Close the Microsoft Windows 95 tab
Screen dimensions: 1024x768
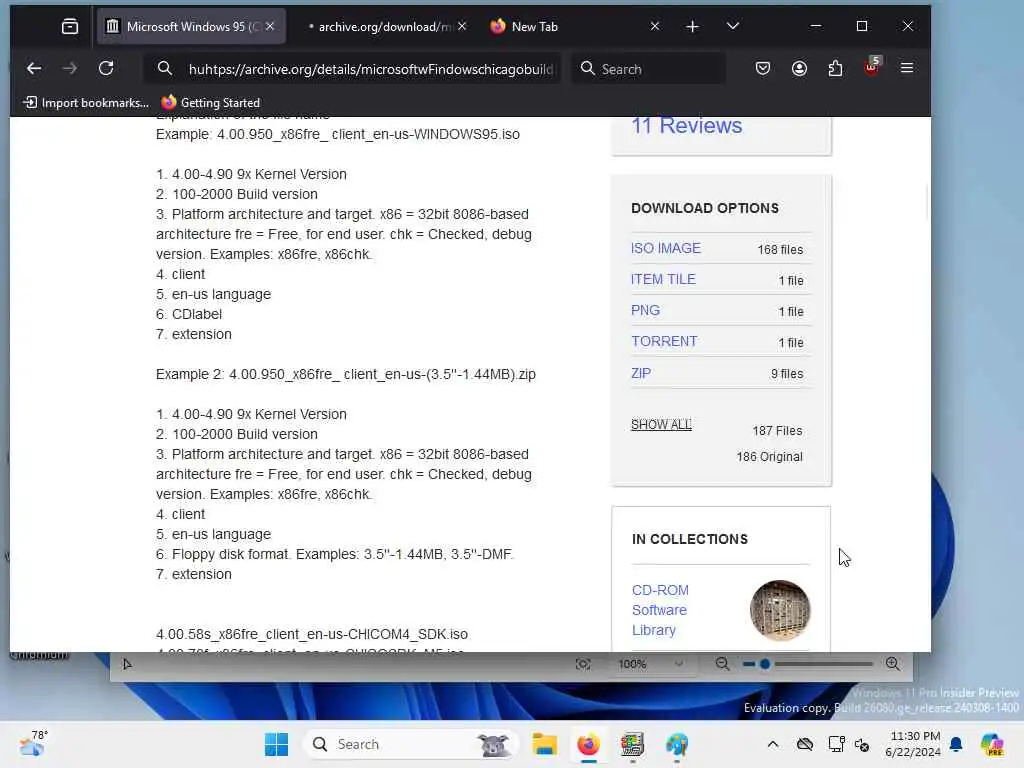coord(270,26)
